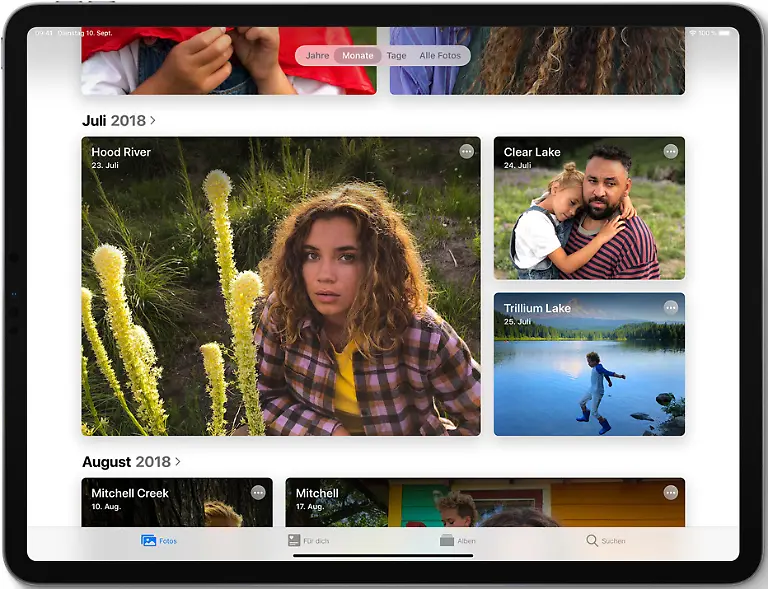Open more options on Mitchell 17. Aug. card
Viewport: 768px width, 589px height.
pyautogui.click(x=670, y=492)
